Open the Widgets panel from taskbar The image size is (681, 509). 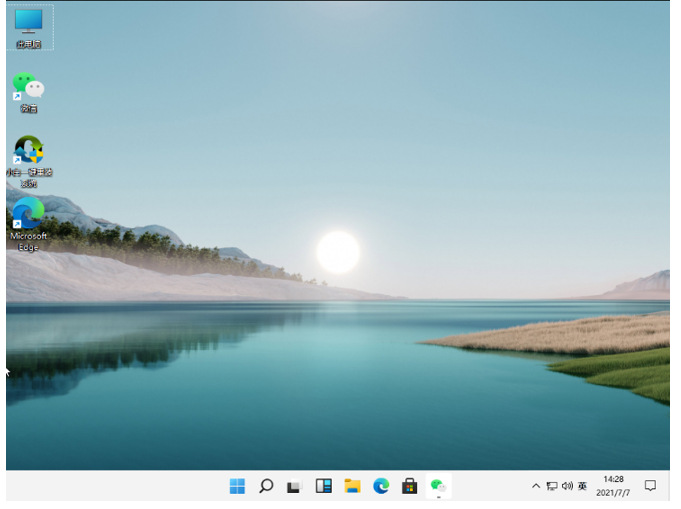point(323,486)
